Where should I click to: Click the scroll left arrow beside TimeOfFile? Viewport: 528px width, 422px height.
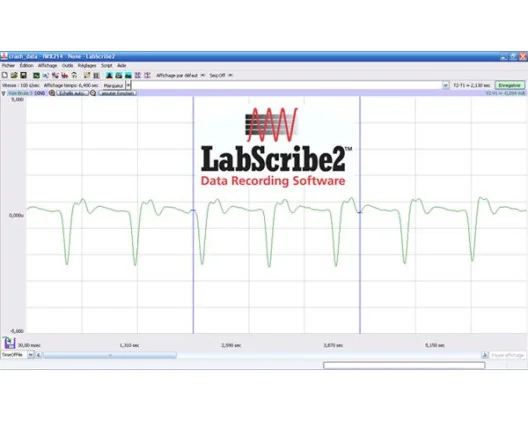[39, 355]
